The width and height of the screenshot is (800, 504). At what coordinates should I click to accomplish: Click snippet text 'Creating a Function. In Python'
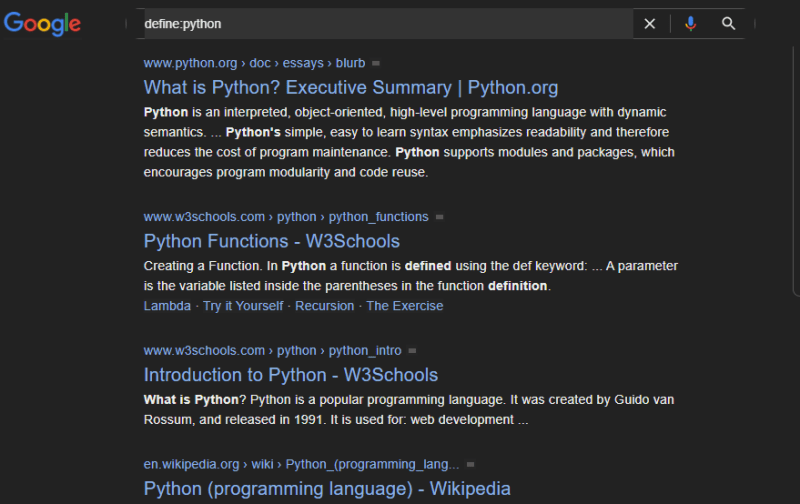click(x=235, y=266)
